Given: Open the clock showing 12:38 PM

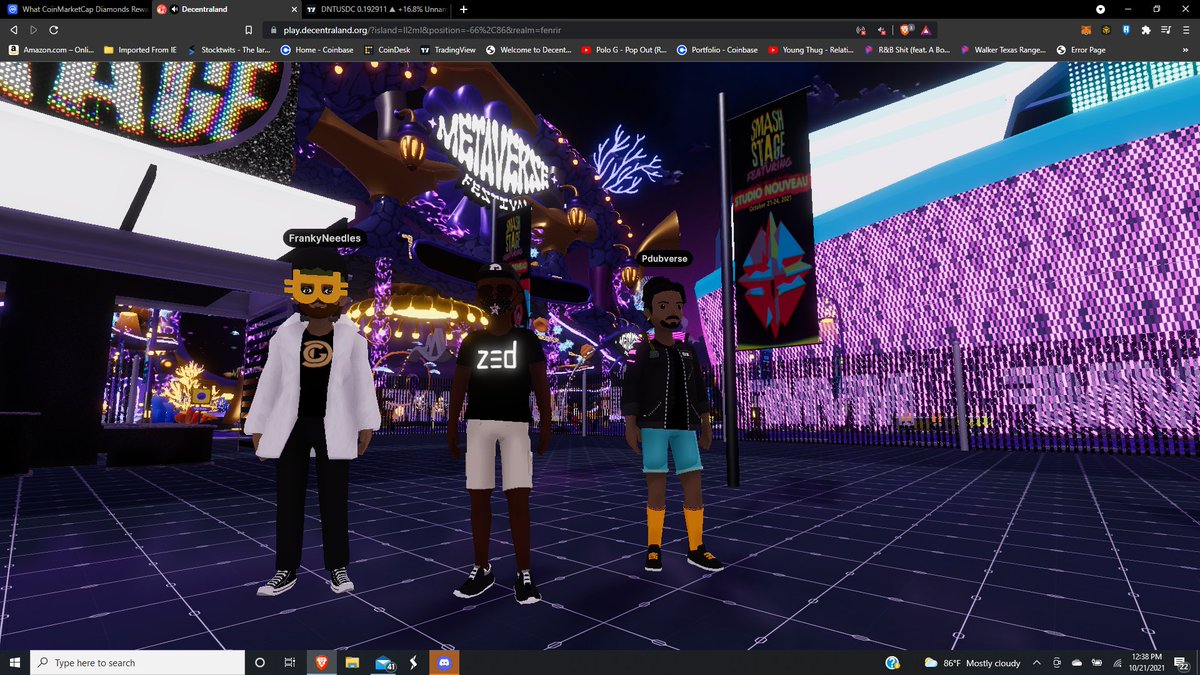Looking at the screenshot, I should pos(1147,662).
